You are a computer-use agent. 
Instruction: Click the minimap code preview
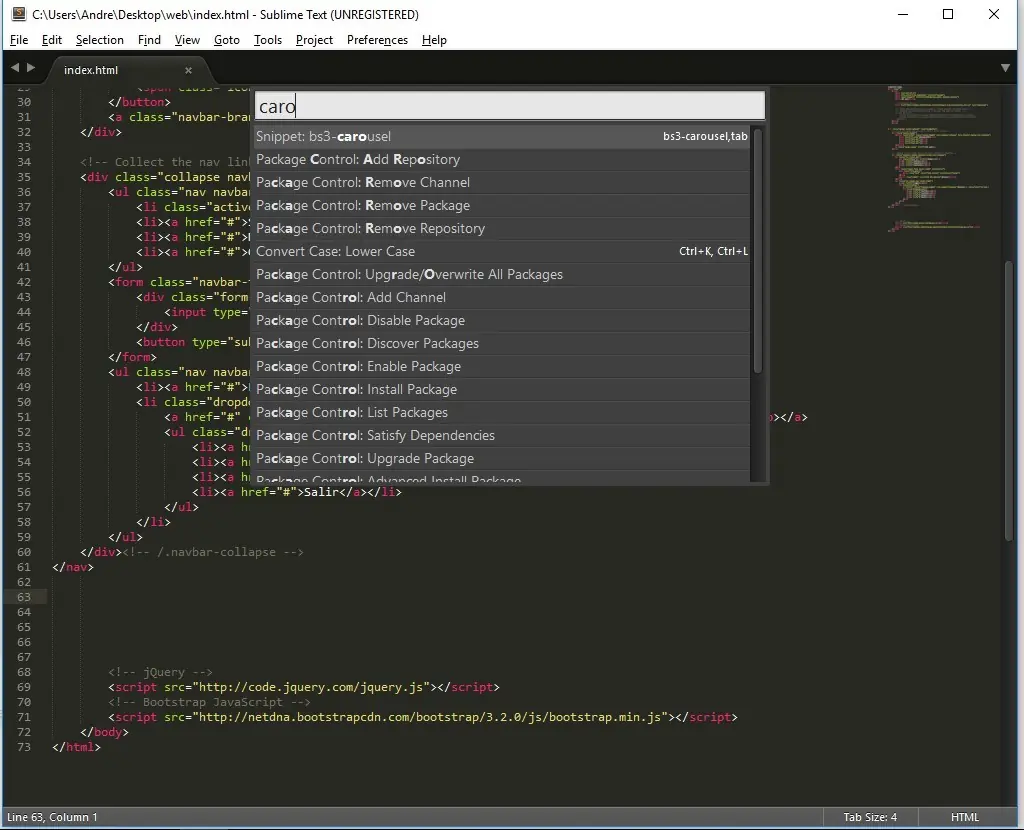[x=938, y=159]
